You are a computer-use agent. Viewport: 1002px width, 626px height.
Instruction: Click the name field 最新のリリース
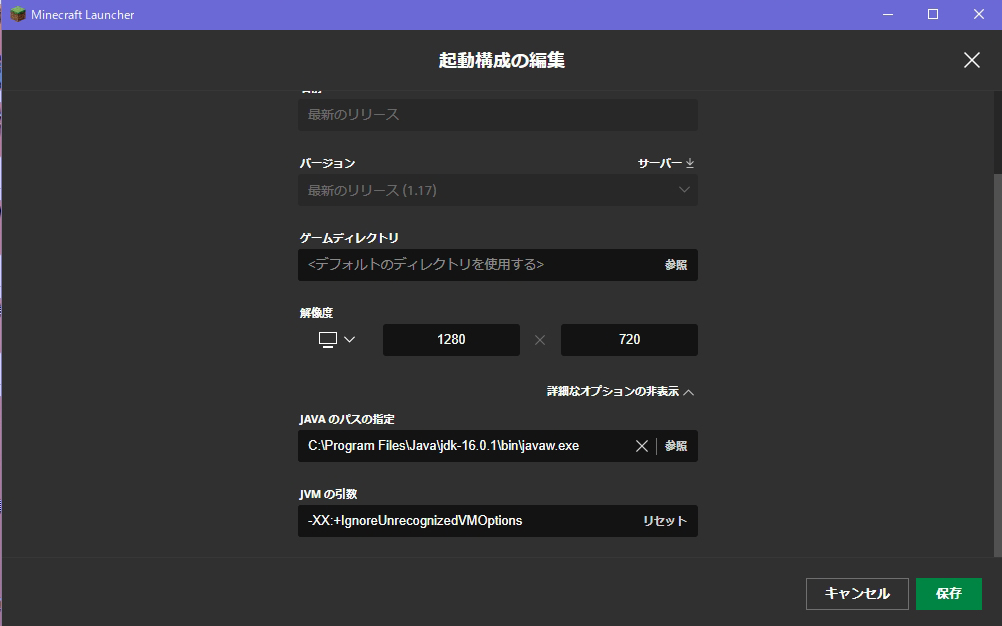tap(498, 114)
